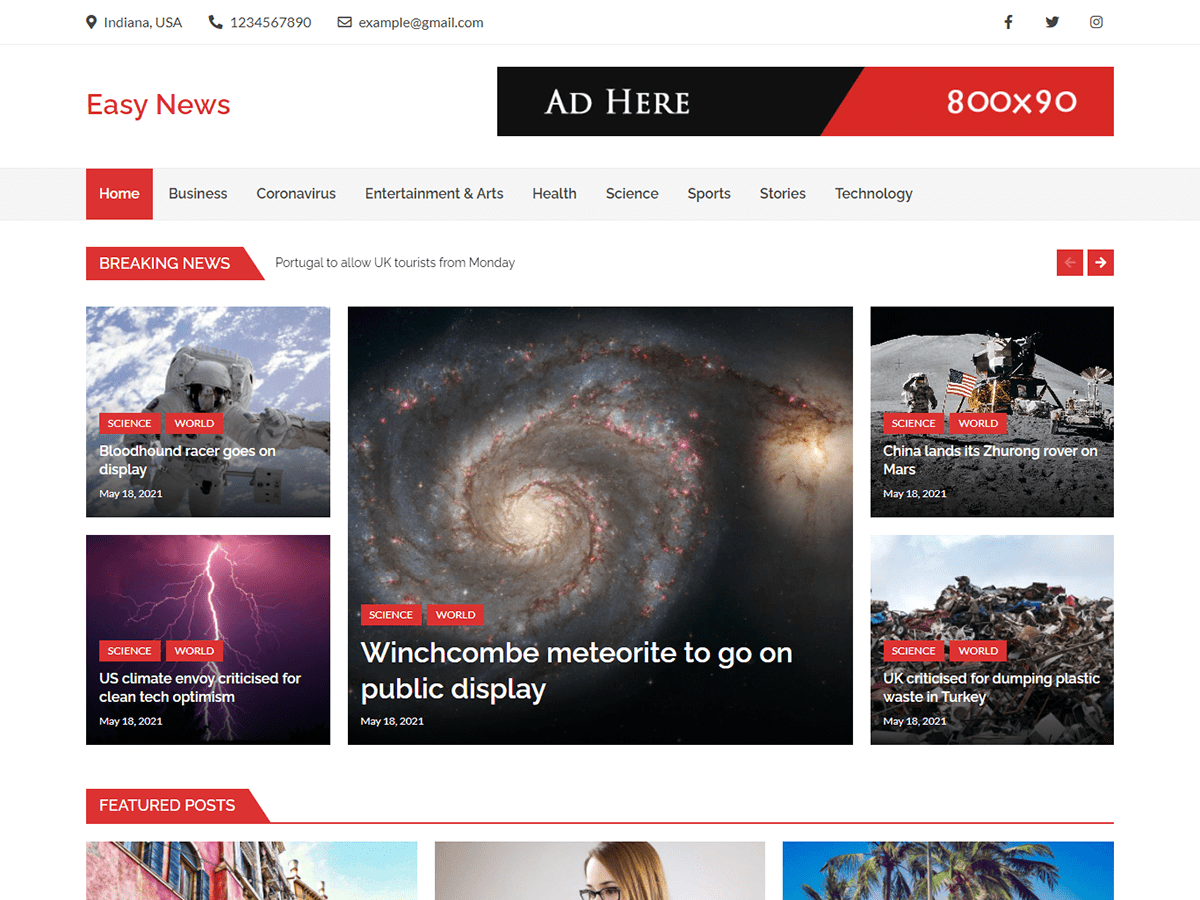
Task: Open the Entertainment & Arts section
Action: point(434,193)
